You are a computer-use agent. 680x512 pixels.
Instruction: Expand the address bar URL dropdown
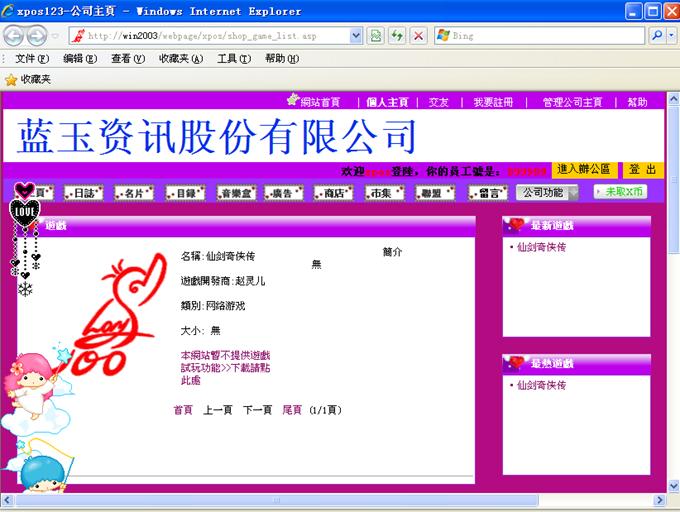pyautogui.click(x=356, y=36)
